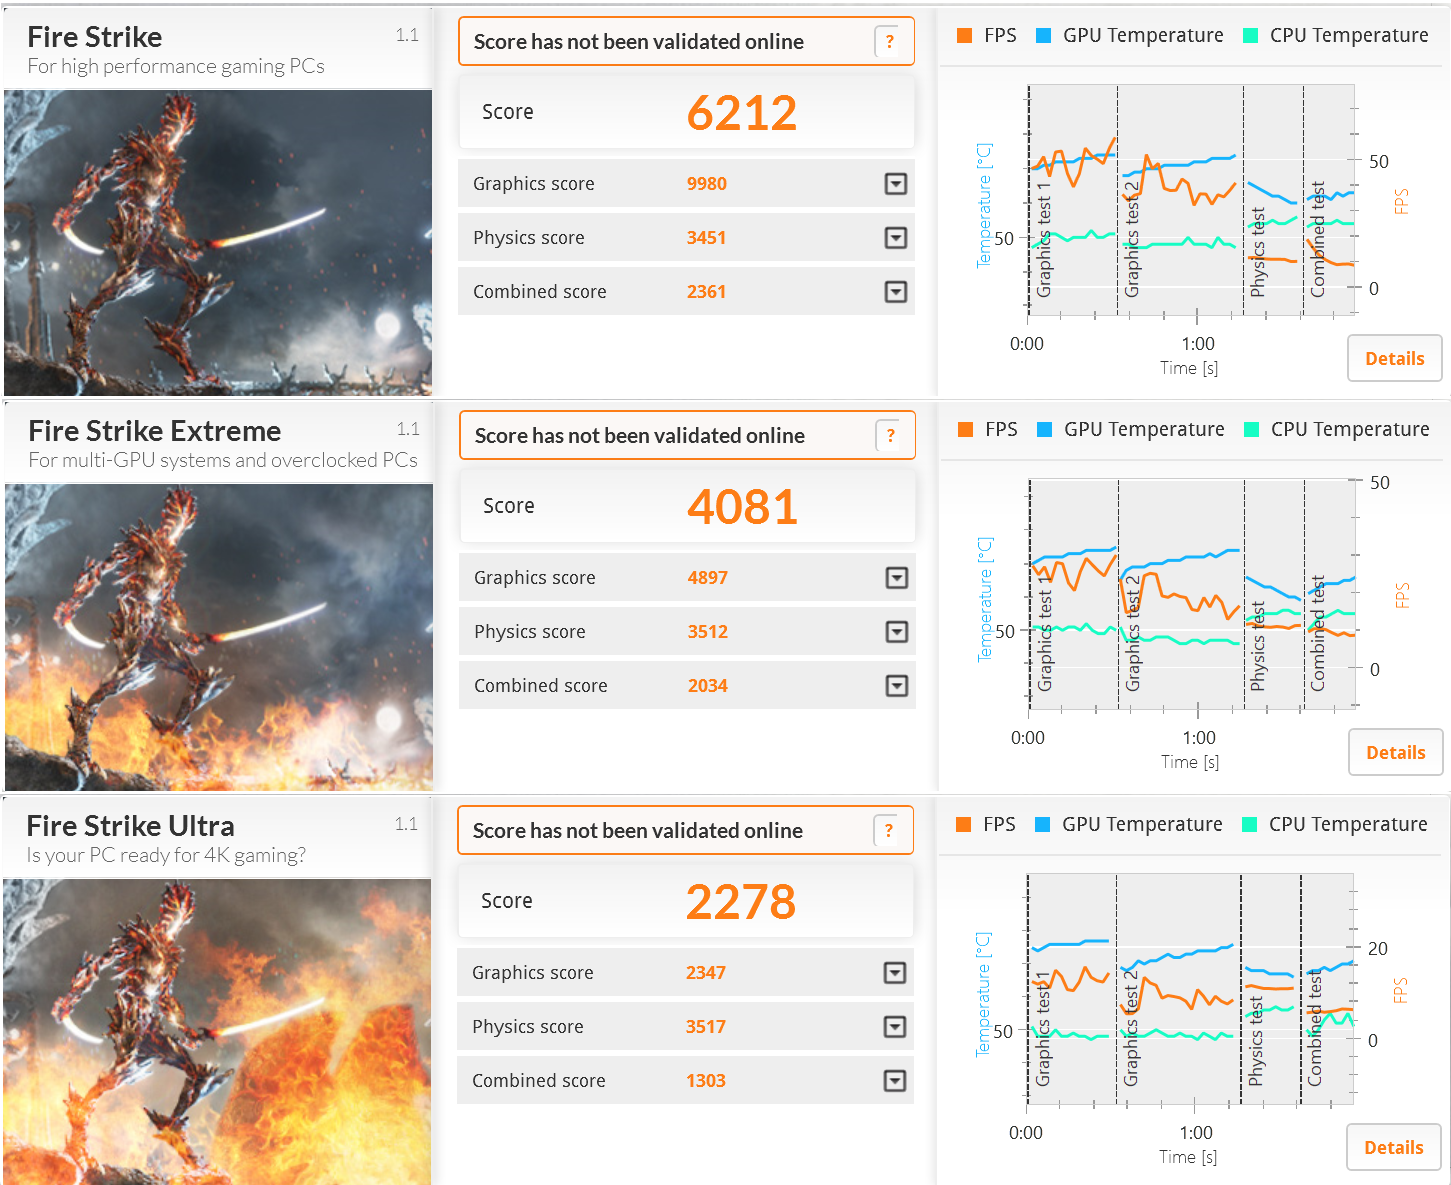Expand Fire Strike Ultra Combined score 1303
The height and width of the screenshot is (1185, 1451).
(x=895, y=1081)
